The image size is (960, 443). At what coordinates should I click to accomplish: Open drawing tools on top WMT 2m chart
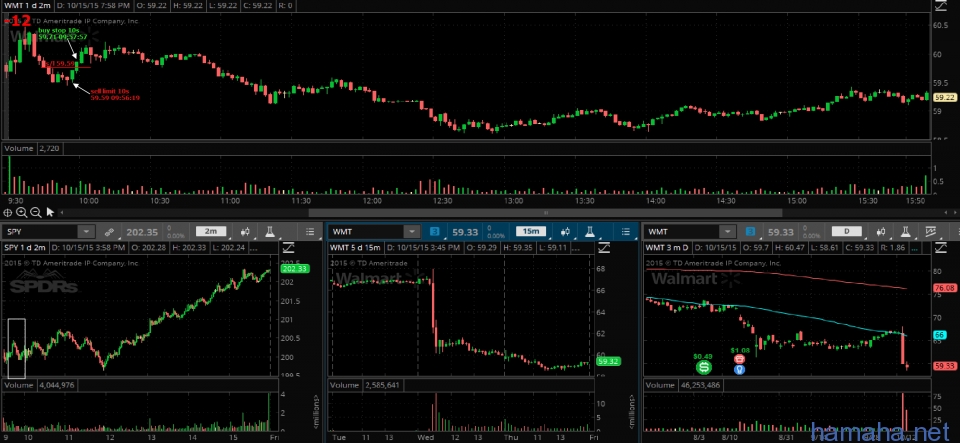click(942, 6)
